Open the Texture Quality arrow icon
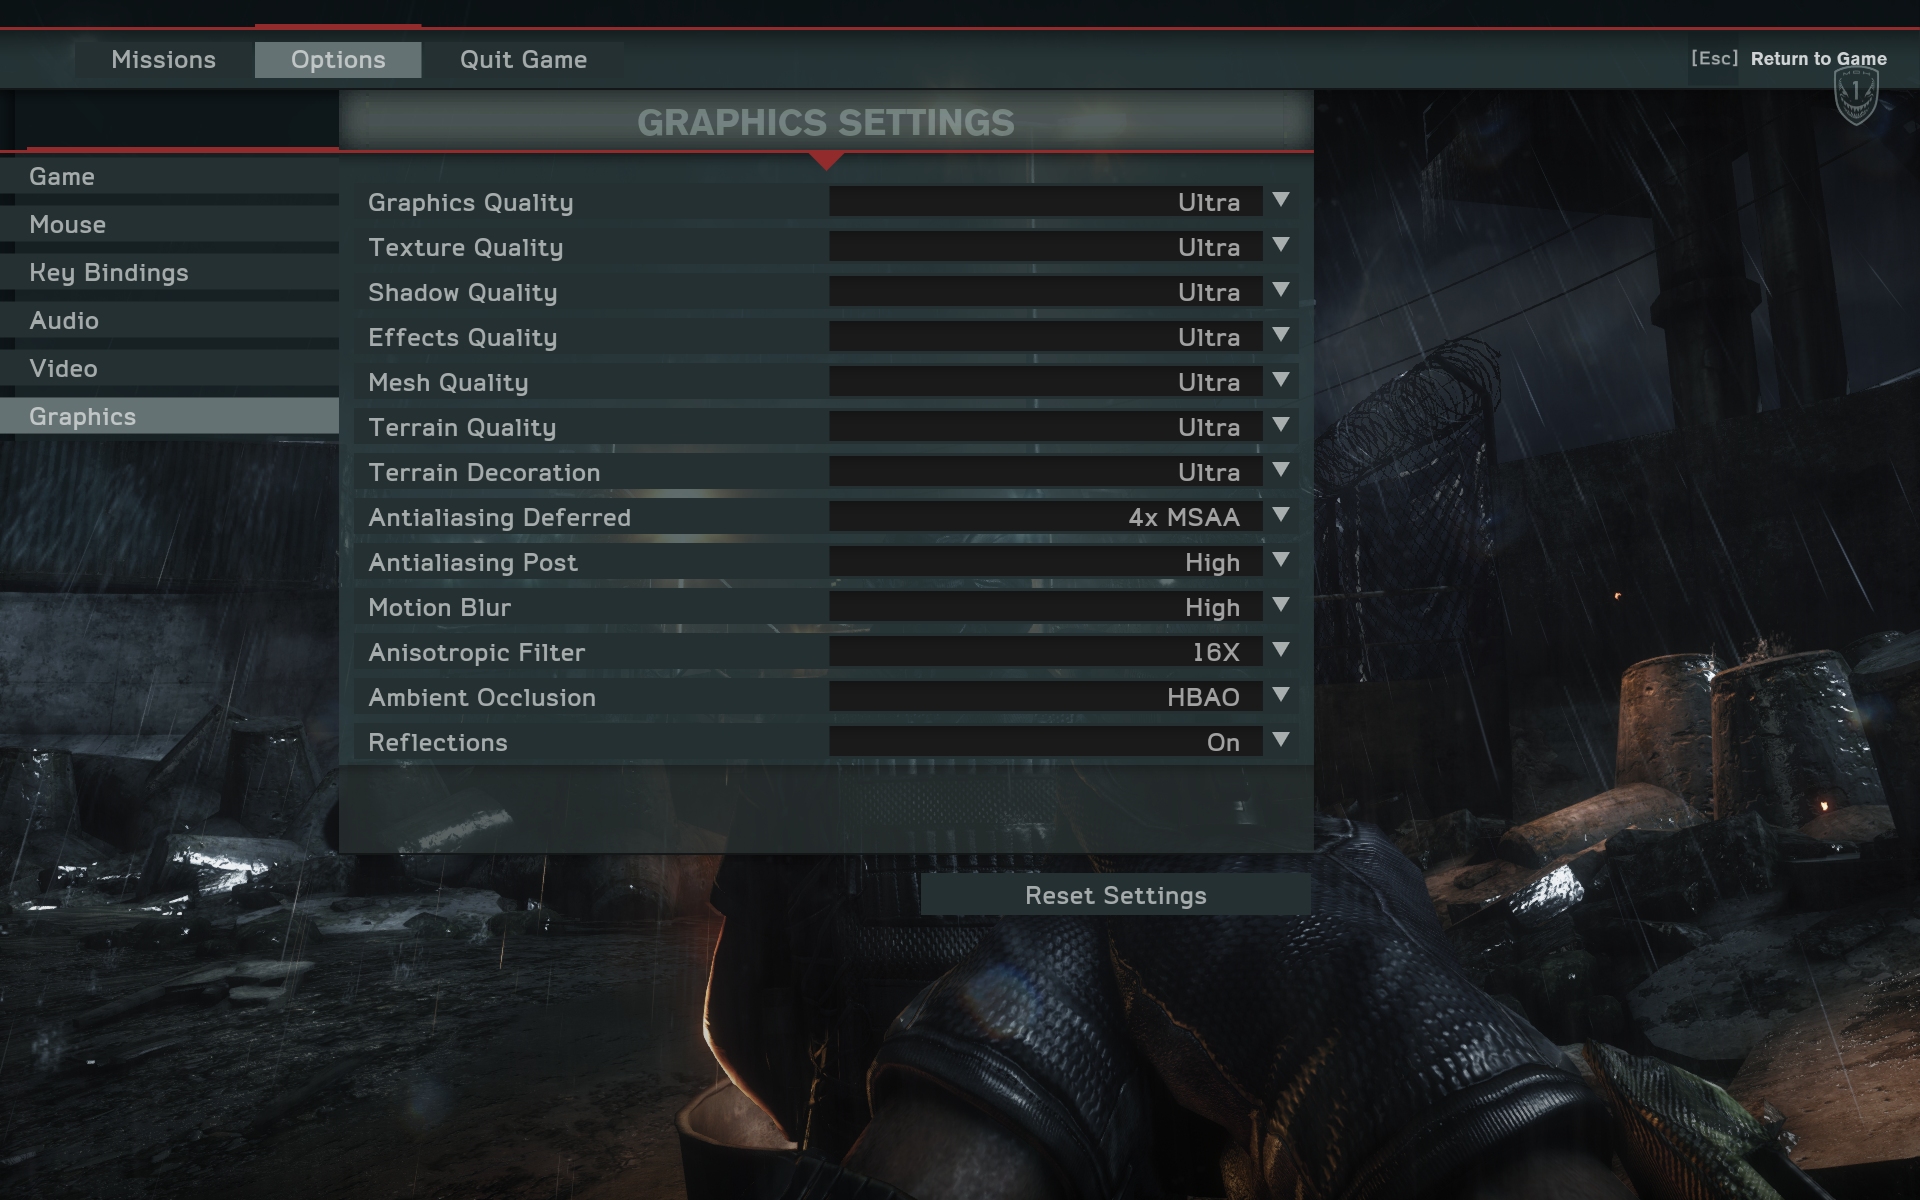 pos(1280,245)
